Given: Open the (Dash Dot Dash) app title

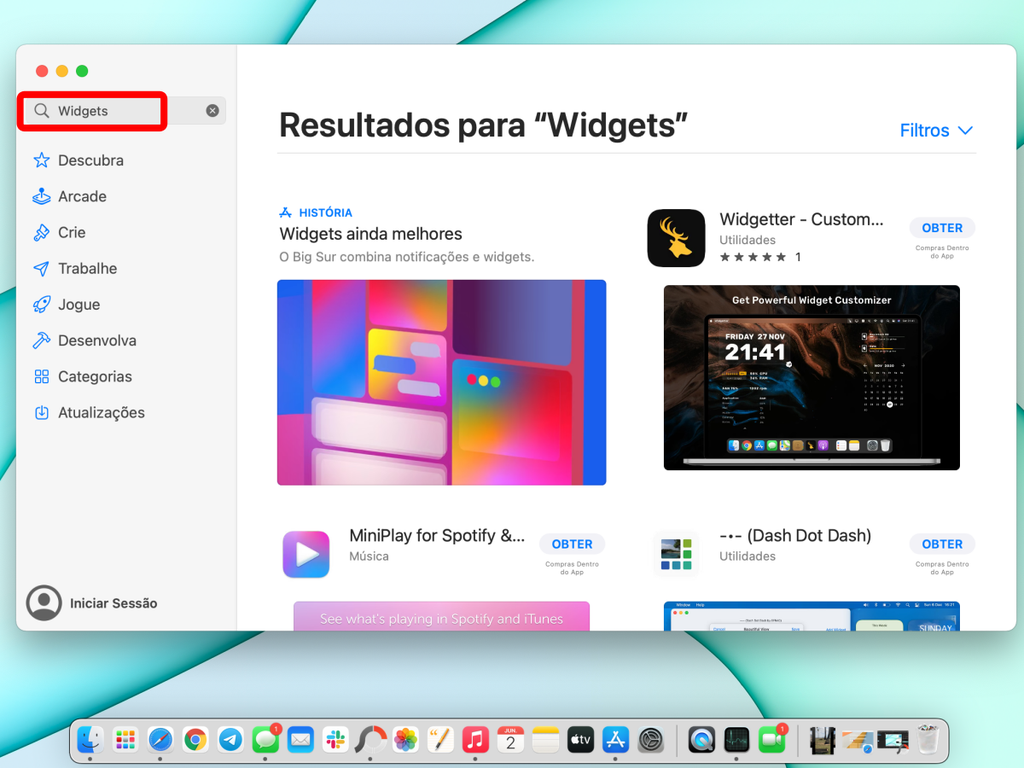Looking at the screenshot, I should (x=795, y=536).
